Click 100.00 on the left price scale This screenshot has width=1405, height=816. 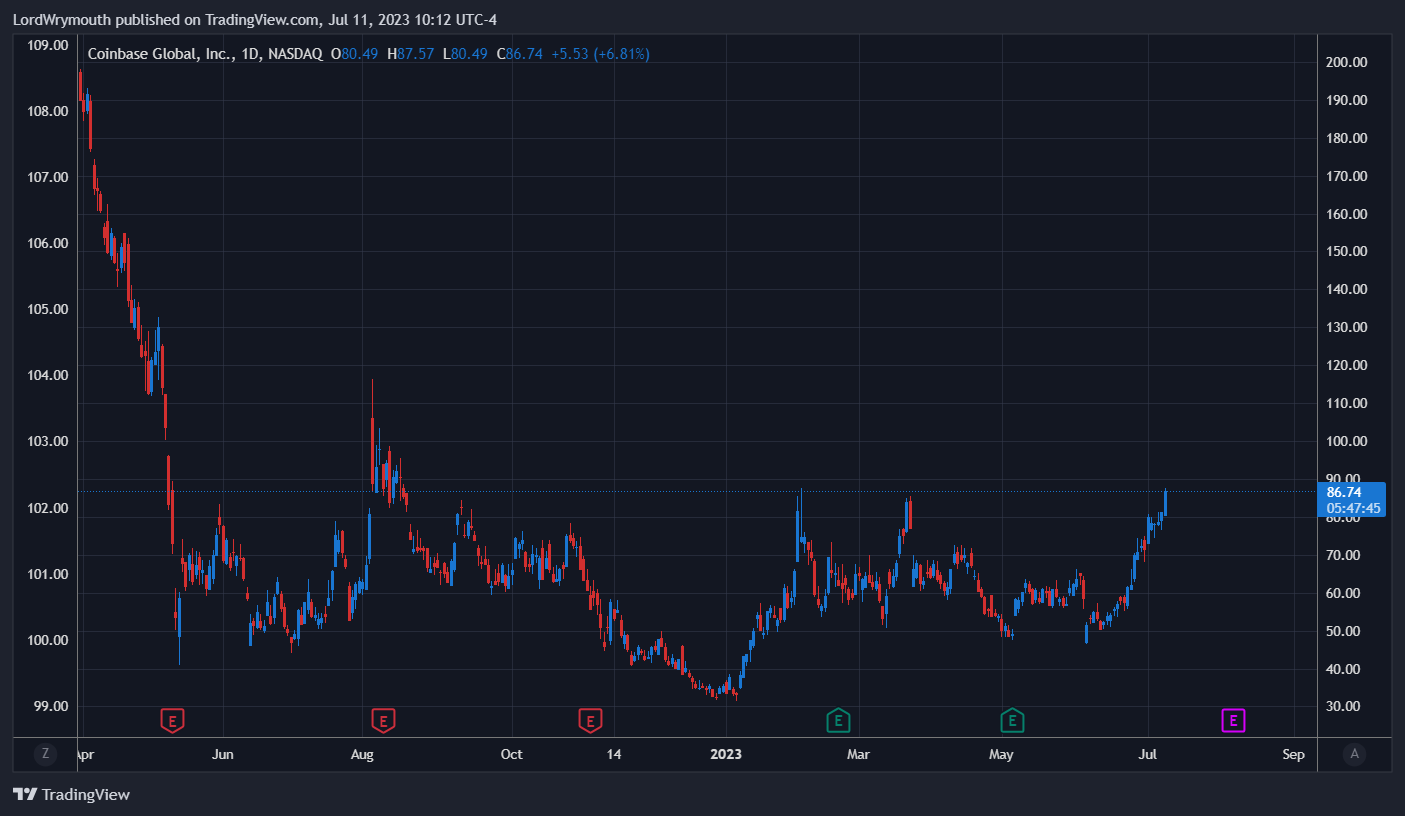pos(50,640)
